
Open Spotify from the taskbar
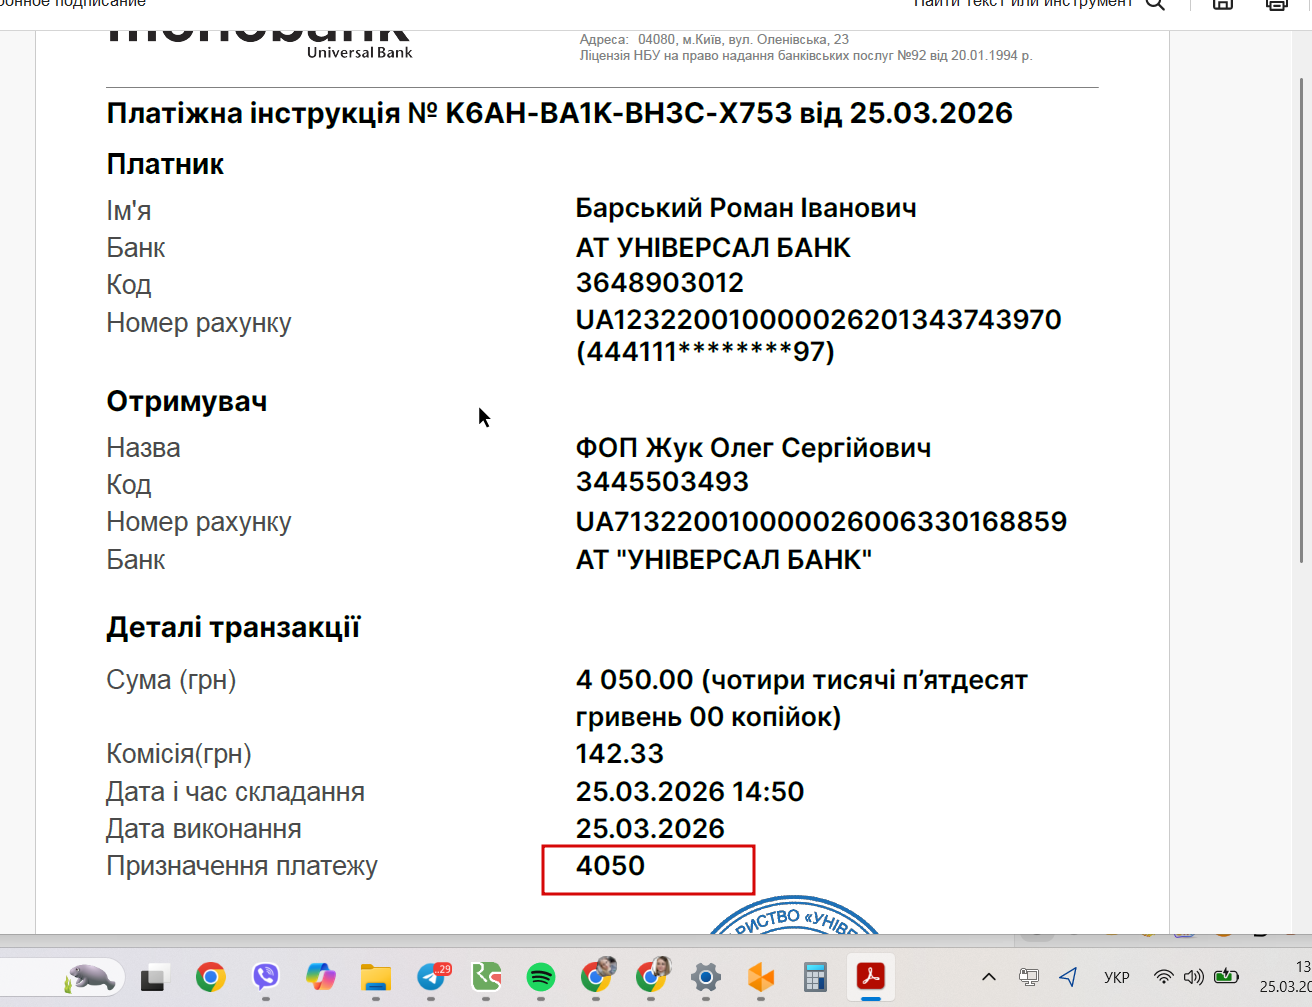(x=541, y=977)
